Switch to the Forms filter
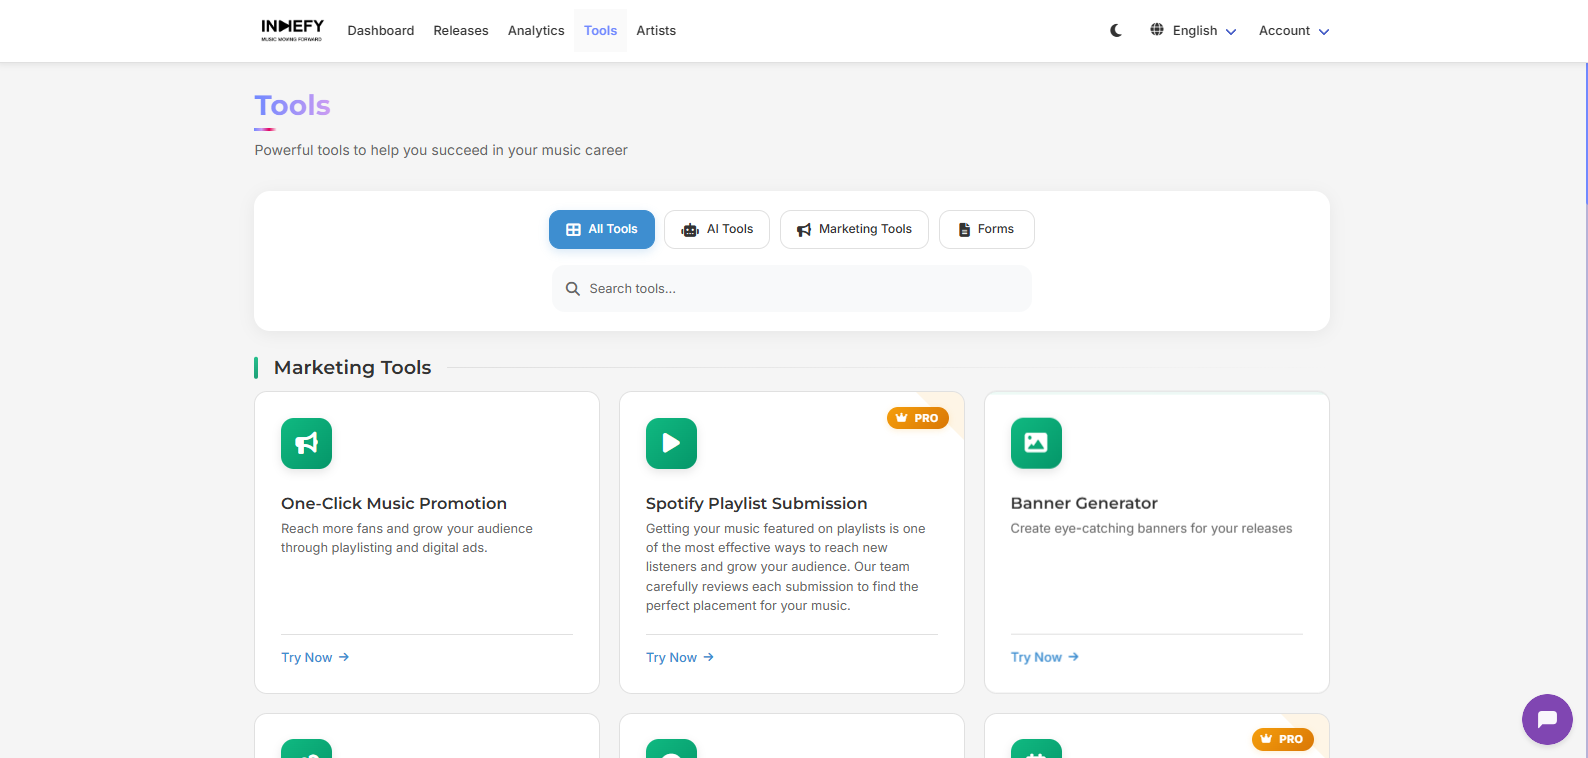 (986, 229)
